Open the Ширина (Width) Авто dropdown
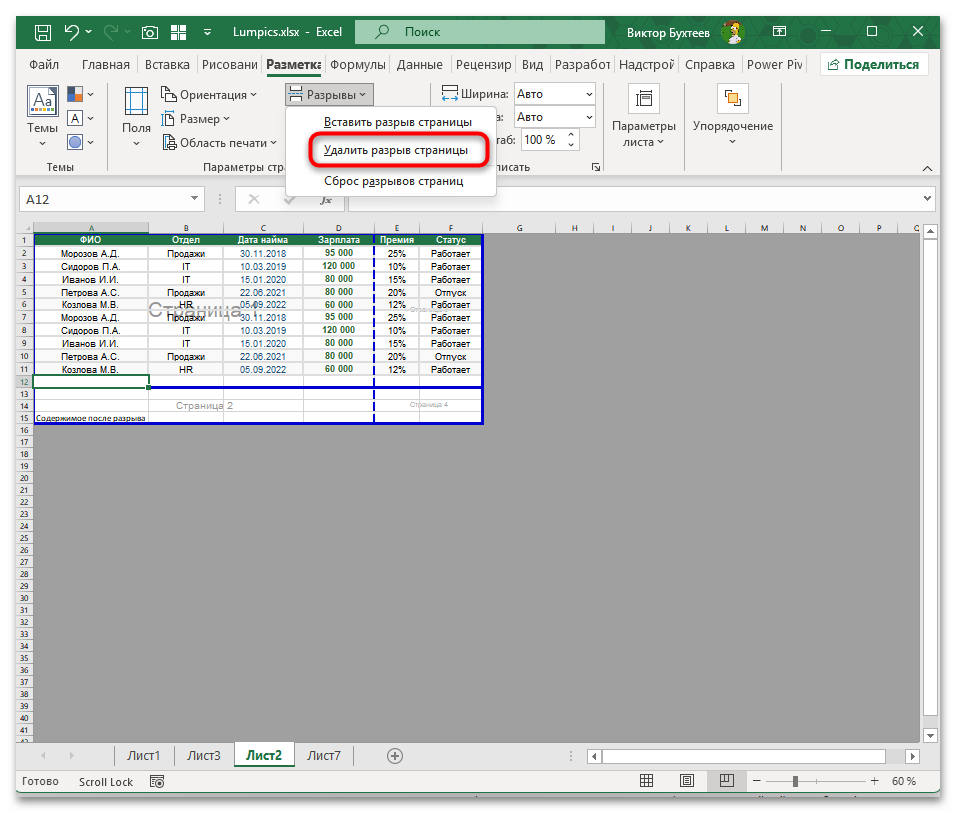Viewport: 956px width, 813px height. pyautogui.click(x=554, y=94)
